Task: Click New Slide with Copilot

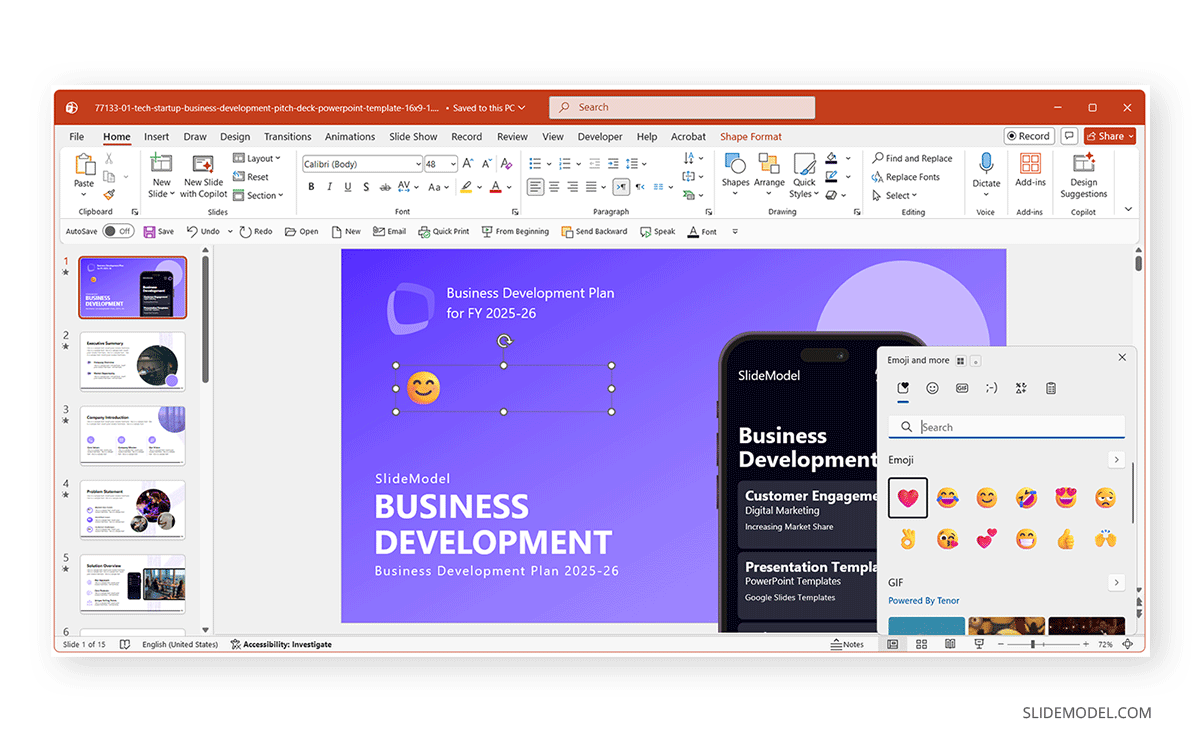Action: (203, 174)
